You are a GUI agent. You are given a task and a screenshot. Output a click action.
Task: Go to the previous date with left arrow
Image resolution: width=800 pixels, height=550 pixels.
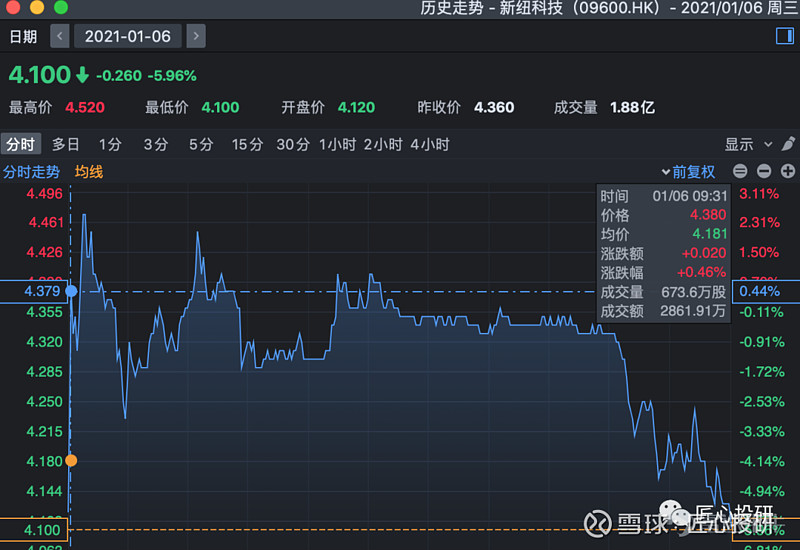(x=60, y=36)
